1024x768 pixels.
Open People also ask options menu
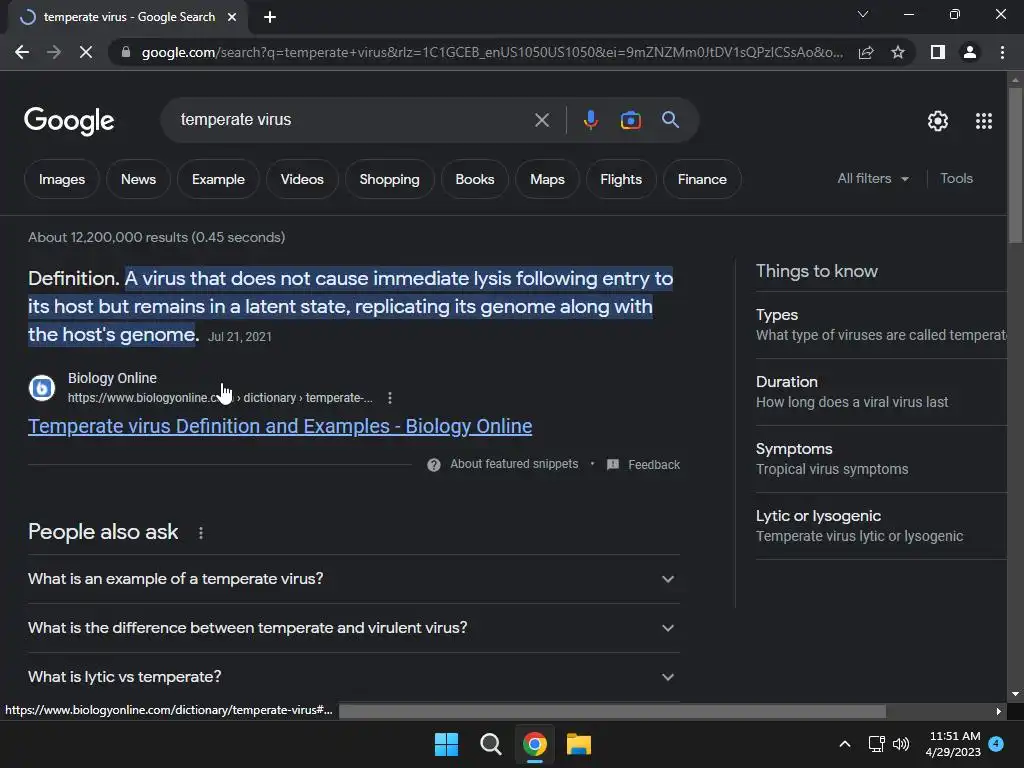pos(200,533)
